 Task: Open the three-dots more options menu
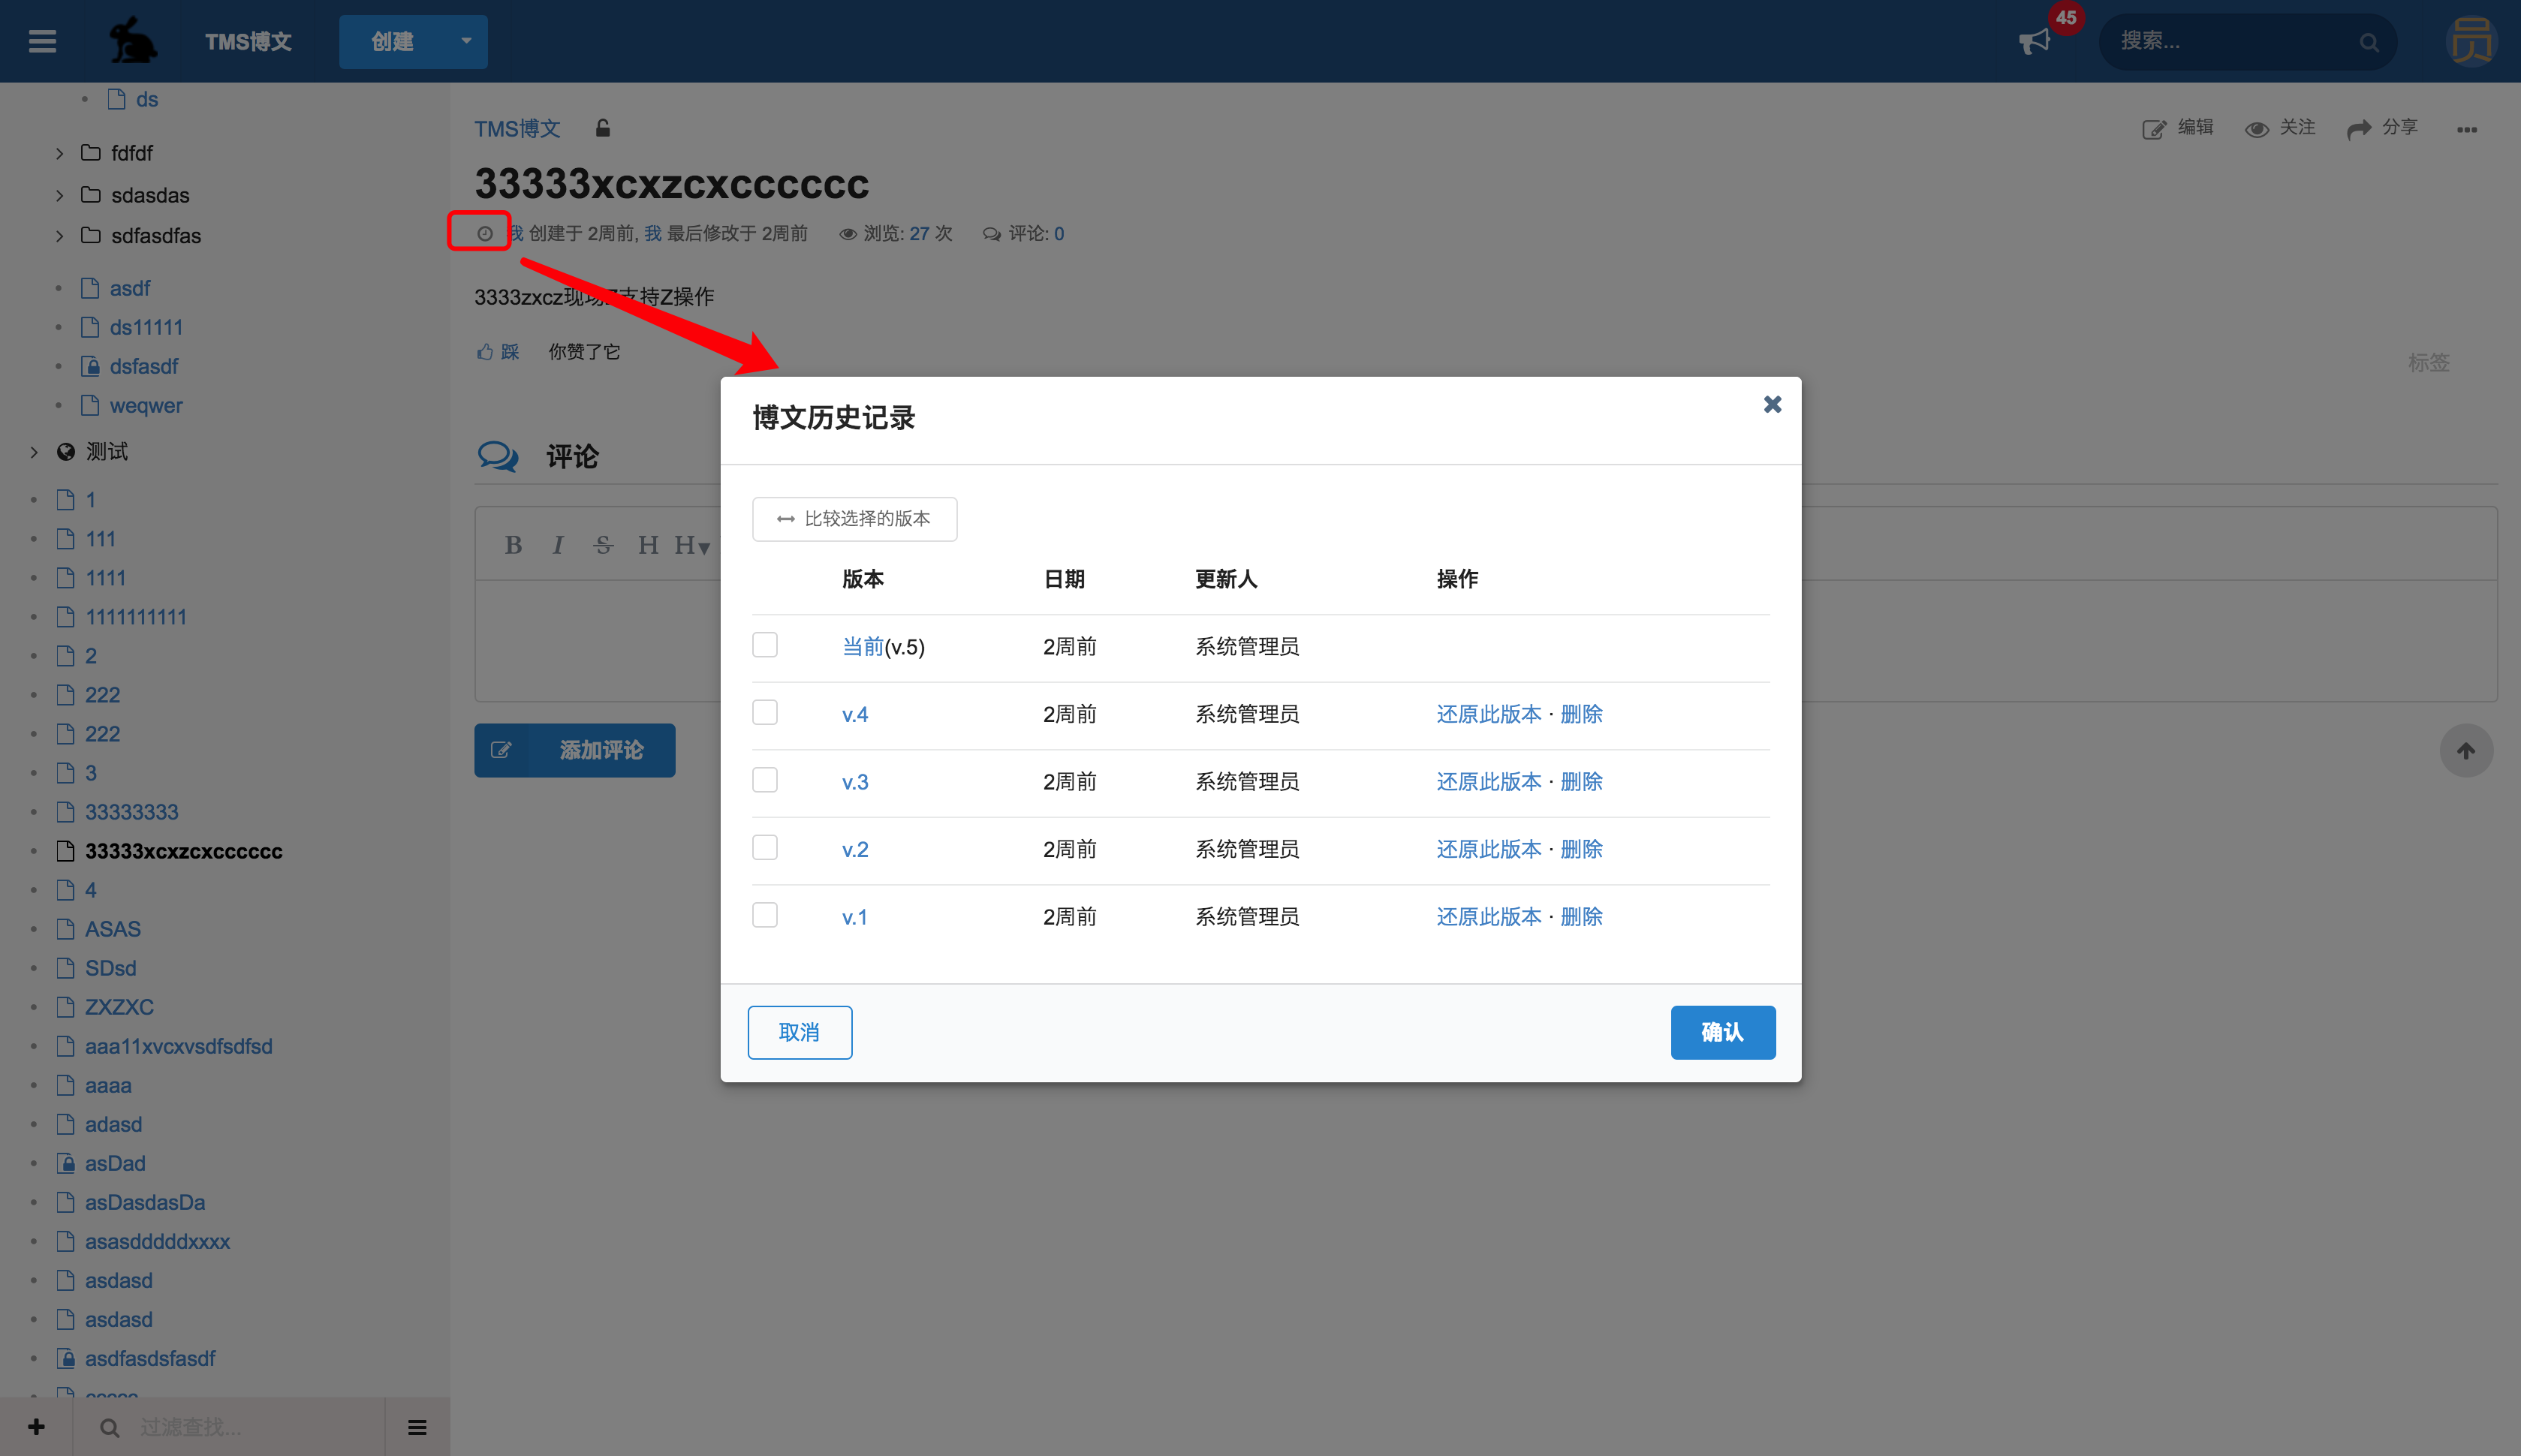(2467, 129)
